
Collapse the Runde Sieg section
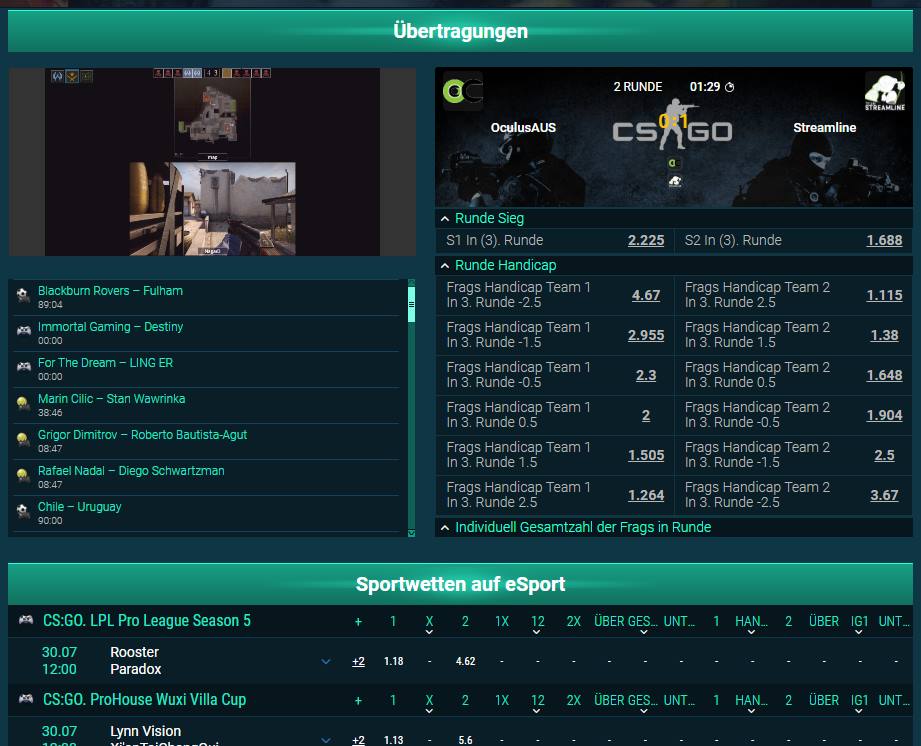[x=445, y=219]
